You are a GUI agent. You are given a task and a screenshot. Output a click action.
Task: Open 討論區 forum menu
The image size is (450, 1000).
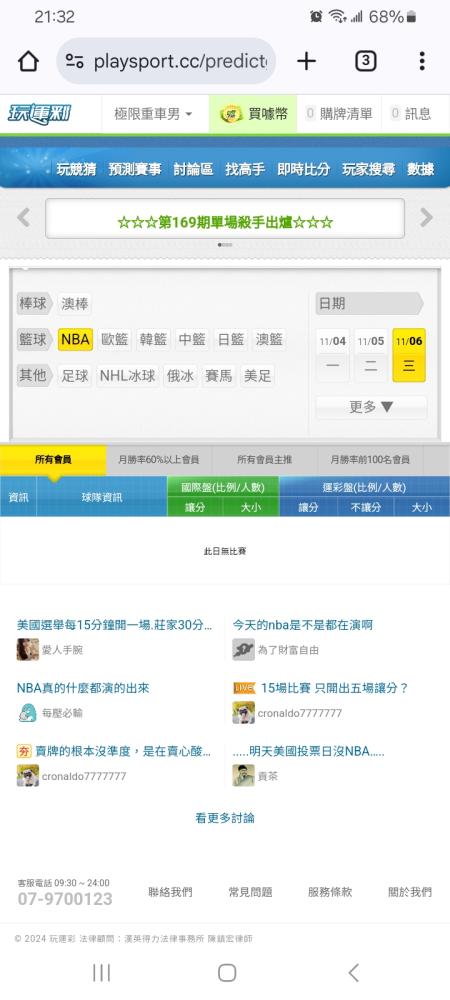coord(193,169)
